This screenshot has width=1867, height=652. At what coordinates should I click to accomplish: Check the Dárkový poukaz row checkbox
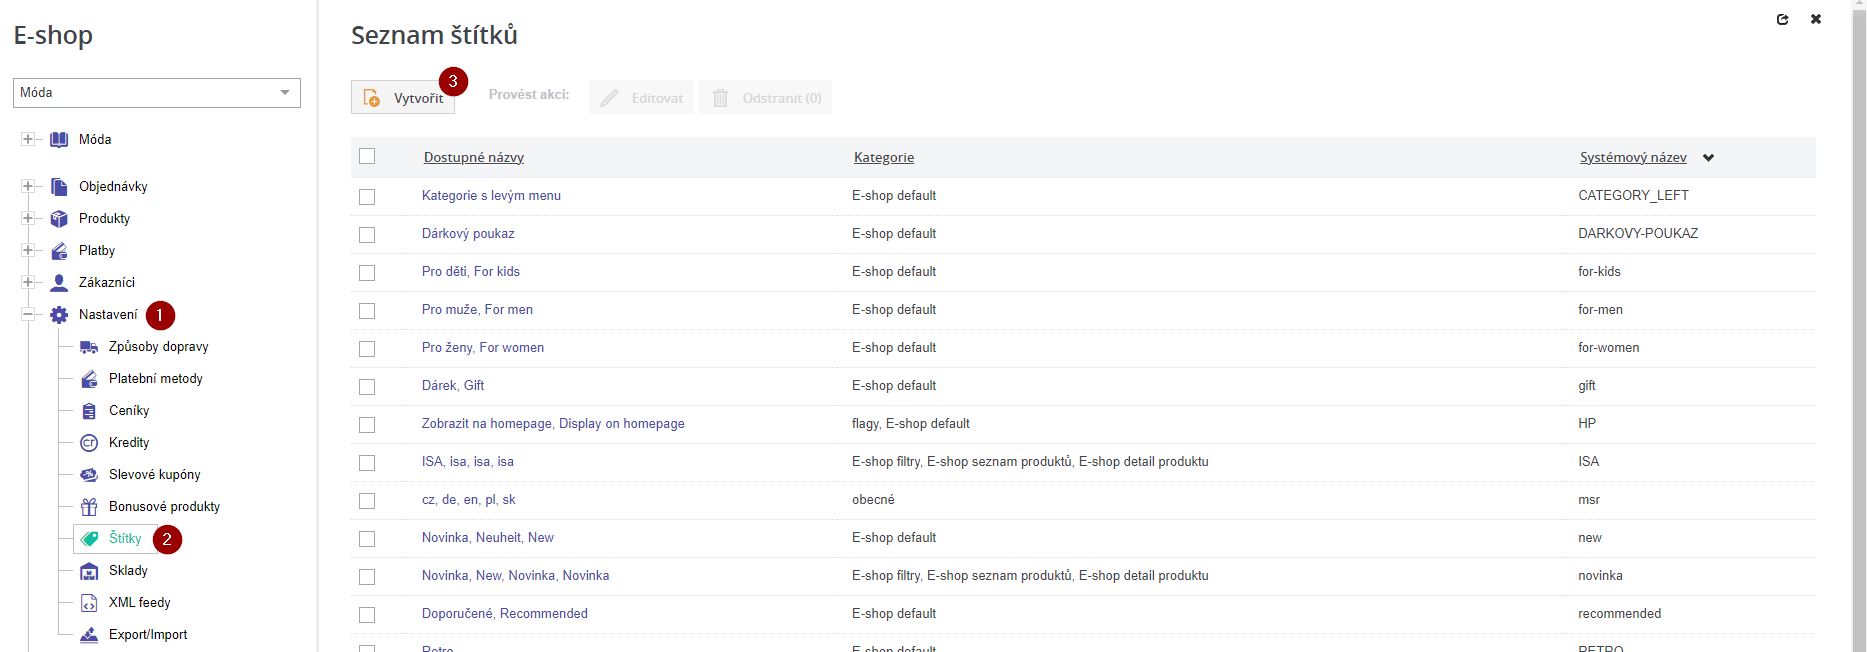[x=367, y=234]
